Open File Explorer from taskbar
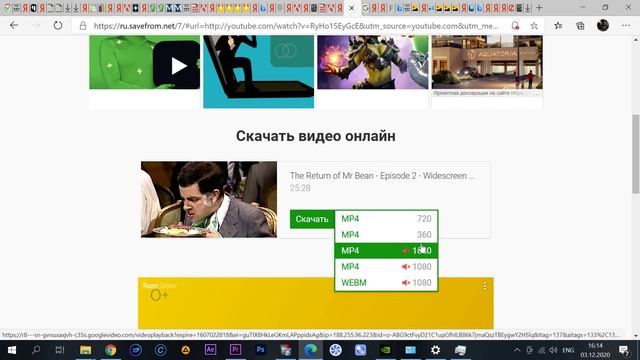 pyautogui.click(x=85, y=350)
